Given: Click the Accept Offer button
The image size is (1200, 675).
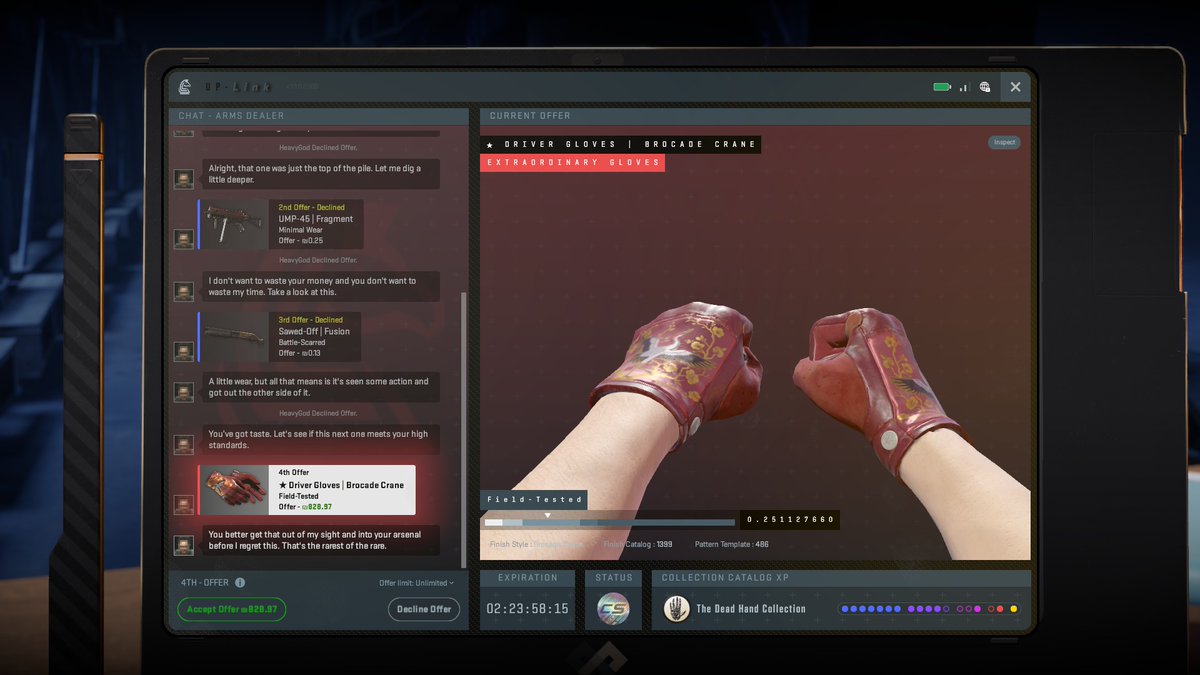Looking at the screenshot, I should click(232, 609).
